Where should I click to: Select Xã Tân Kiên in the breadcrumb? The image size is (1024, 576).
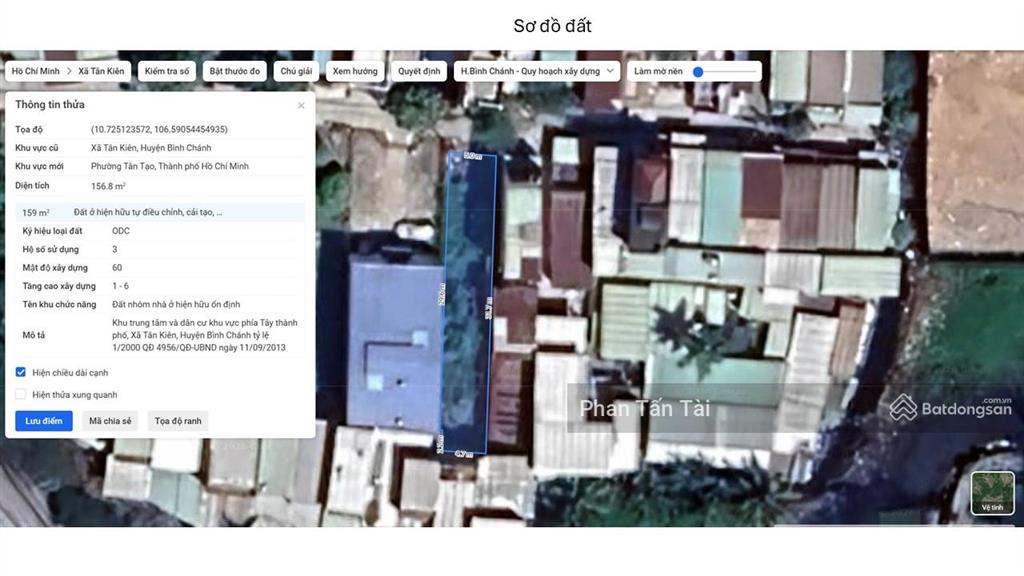(x=101, y=72)
